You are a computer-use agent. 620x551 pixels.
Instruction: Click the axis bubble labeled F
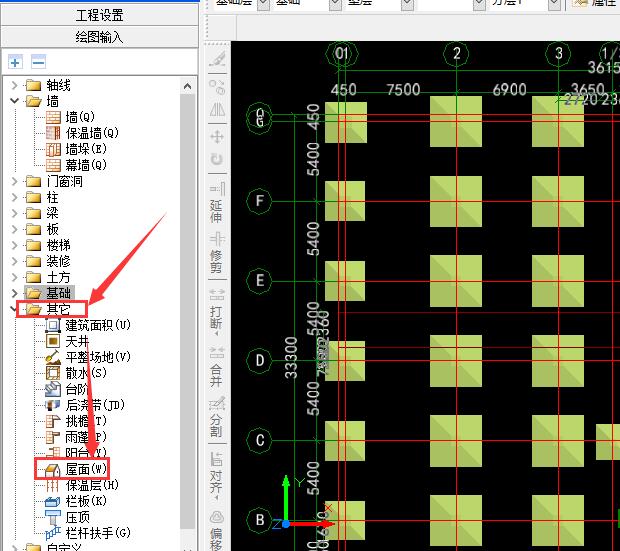(x=259, y=201)
